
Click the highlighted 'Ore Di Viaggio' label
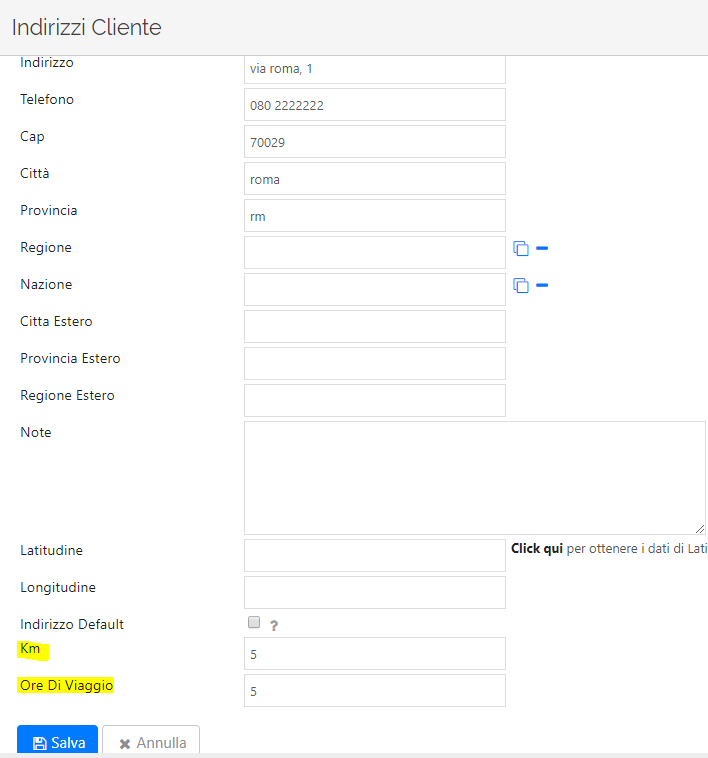point(67,685)
